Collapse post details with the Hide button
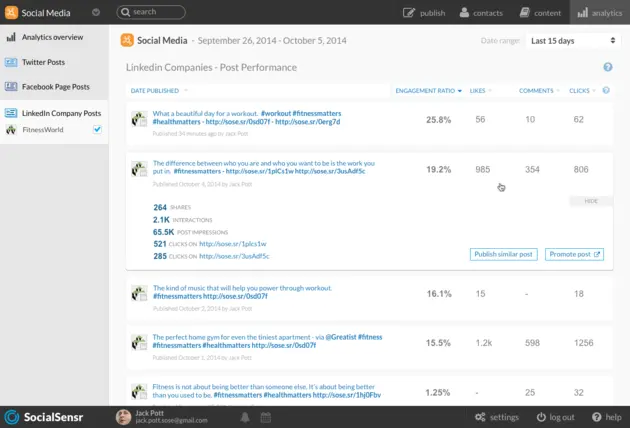The height and width of the screenshot is (428, 630). 591,201
